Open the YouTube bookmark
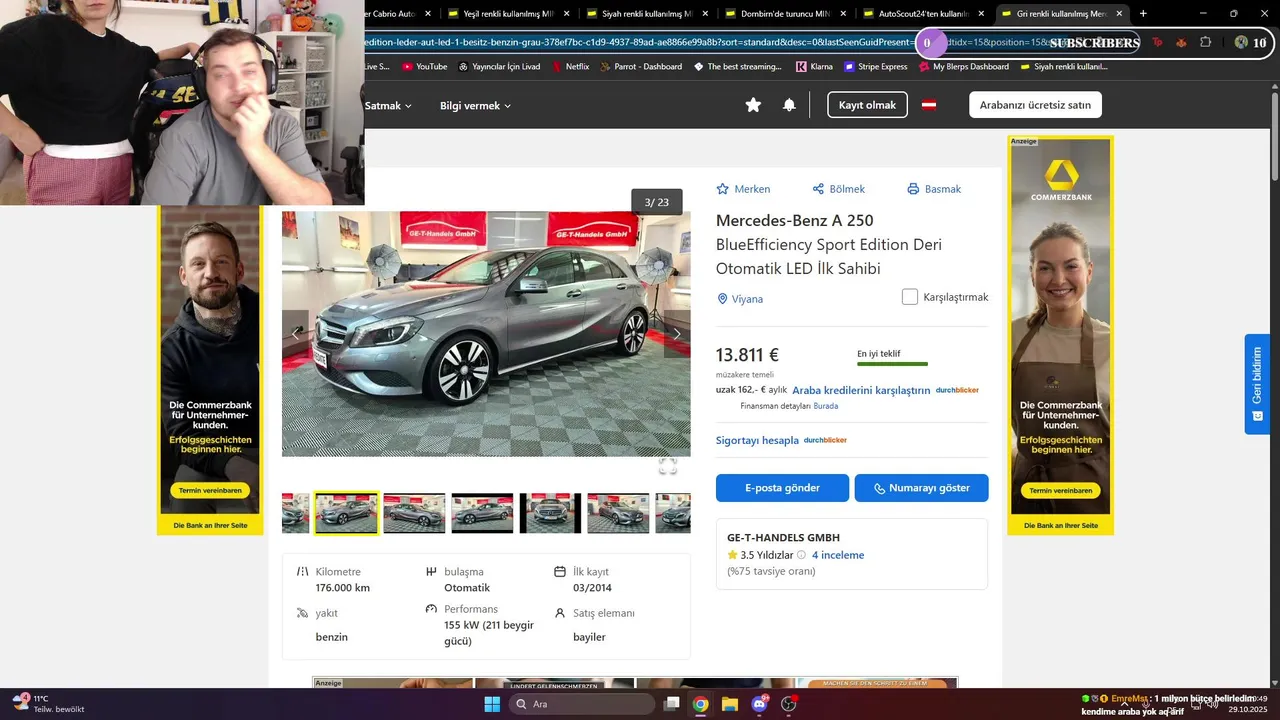The width and height of the screenshot is (1280, 720). [x=424, y=67]
